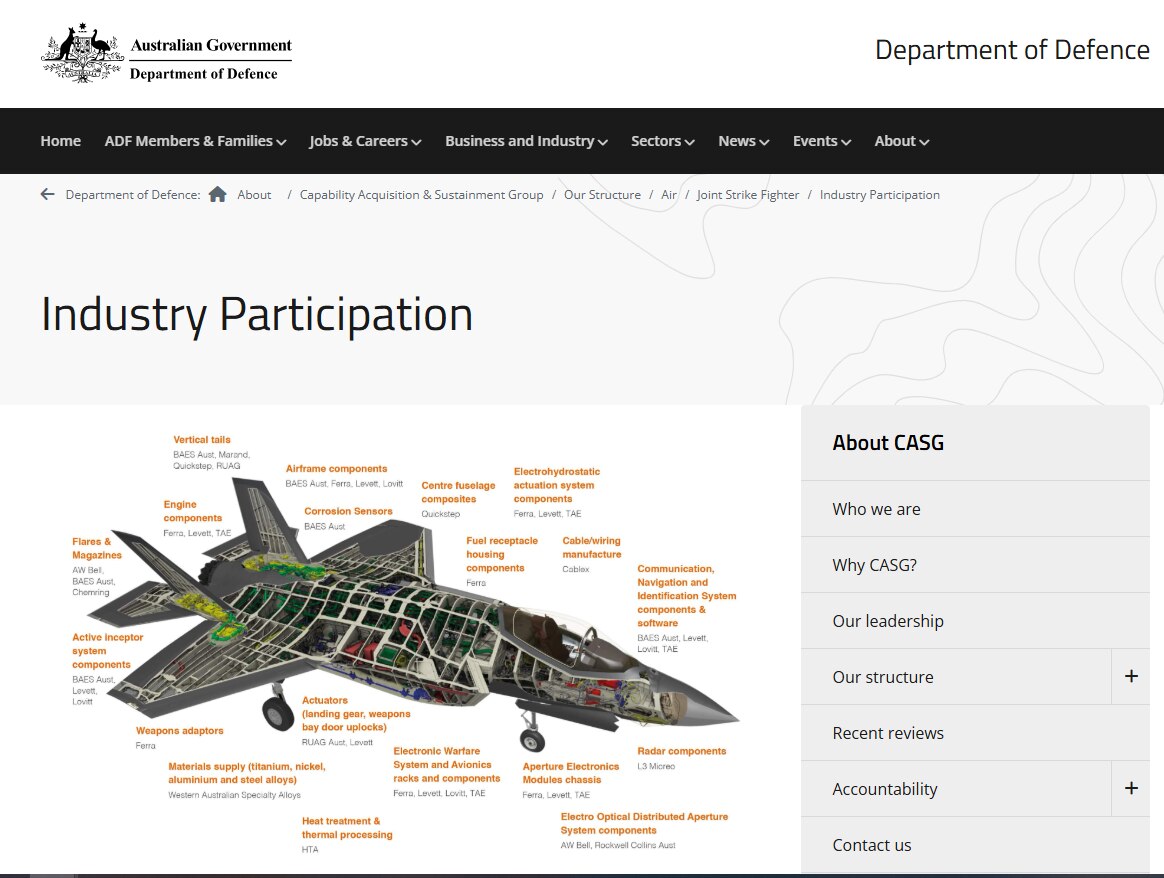Click the home icon in the breadcrumb trail
This screenshot has width=1164, height=878.
point(218,194)
